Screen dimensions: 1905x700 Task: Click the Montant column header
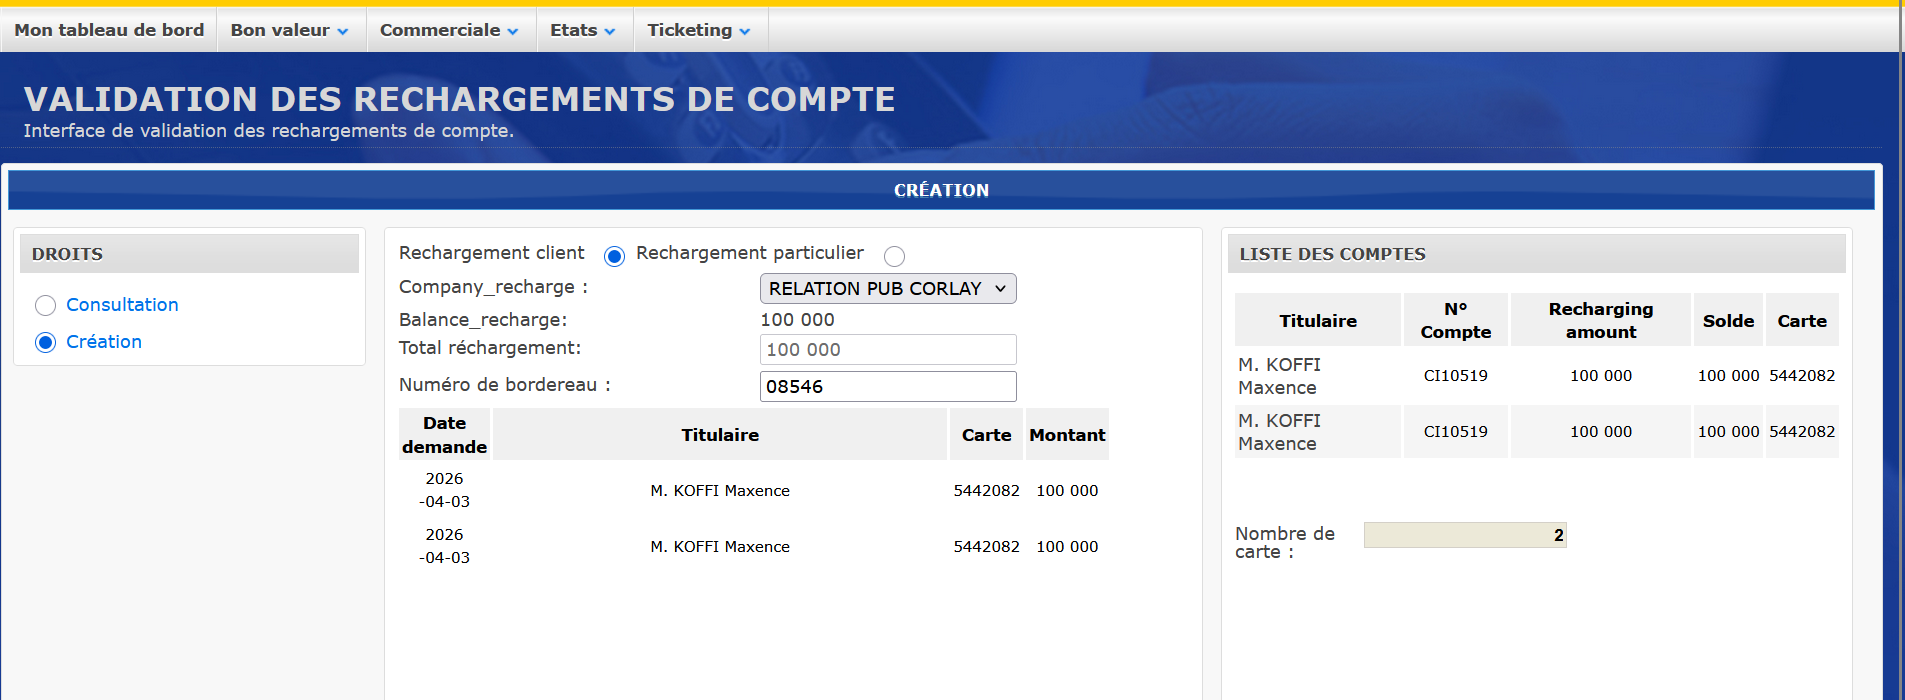click(x=1067, y=435)
